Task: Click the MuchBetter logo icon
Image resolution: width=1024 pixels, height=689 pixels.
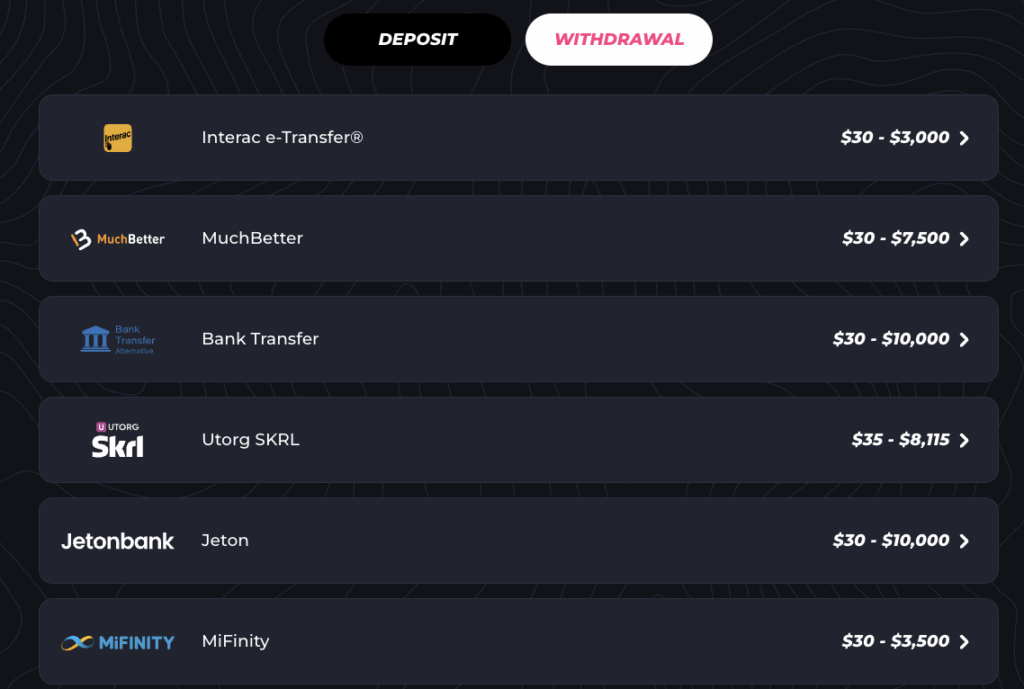Action: click(118, 239)
